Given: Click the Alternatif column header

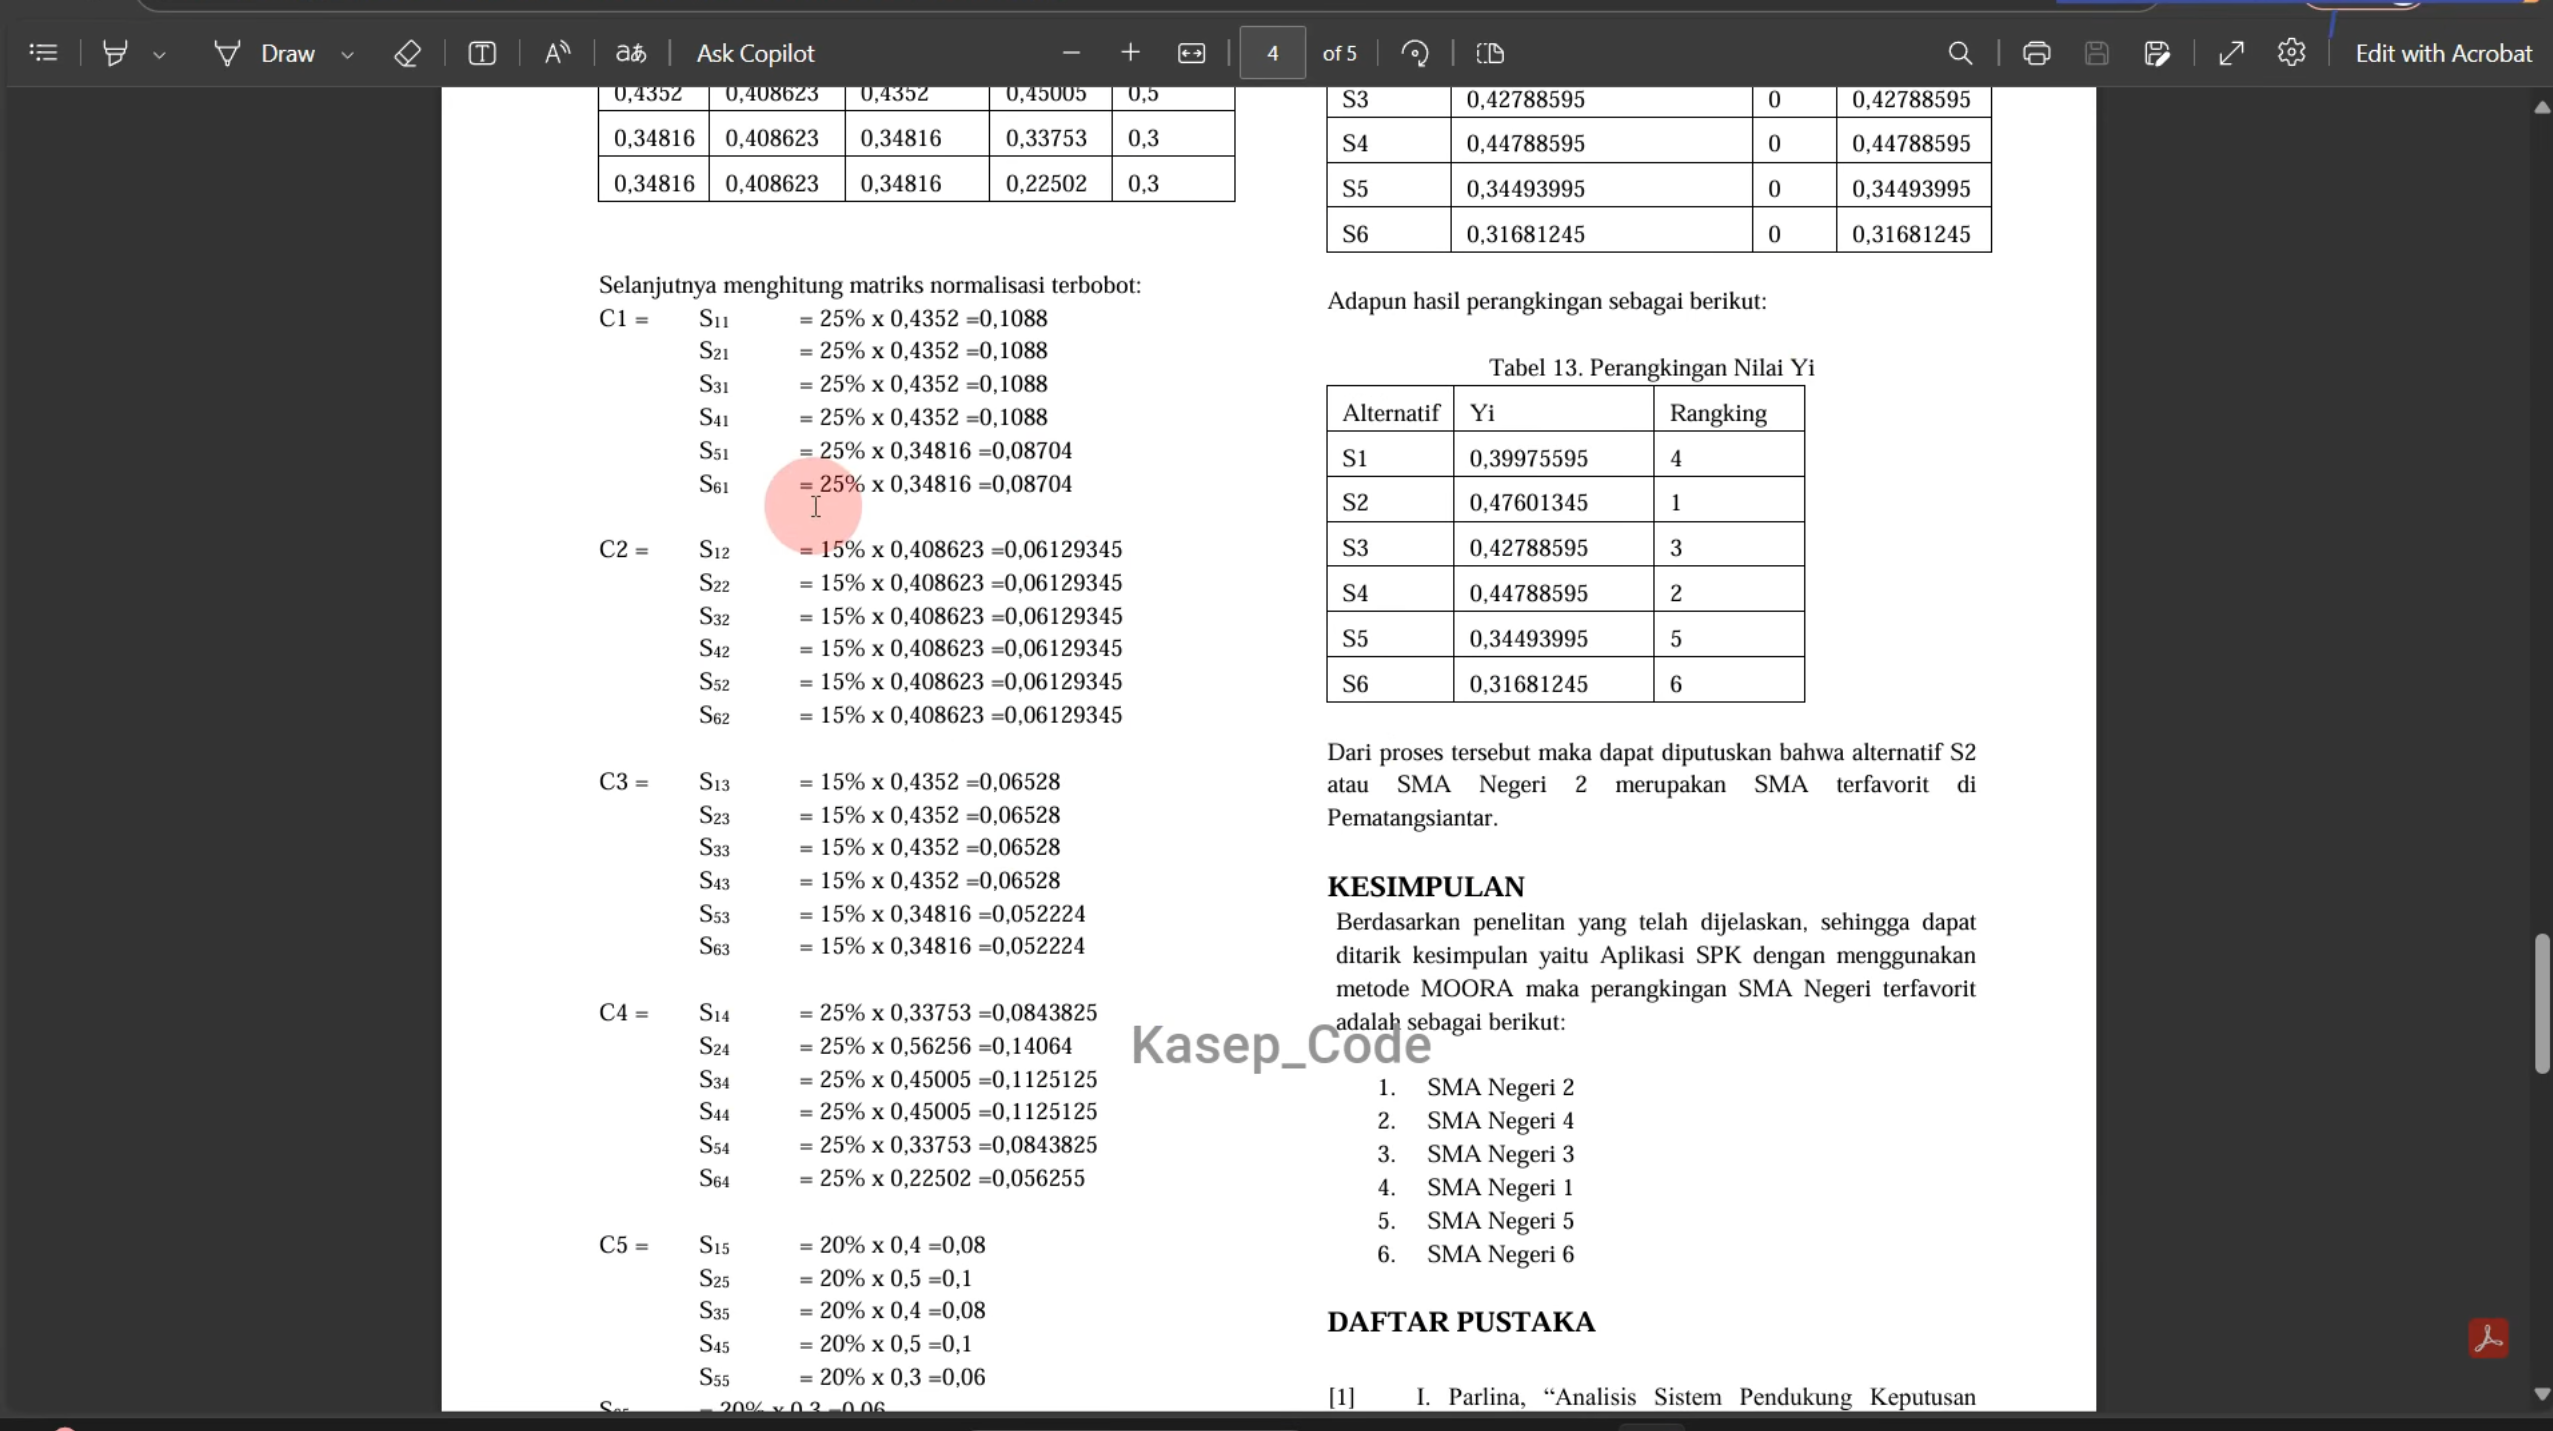Looking at the screenshot, I should 1390,413.
